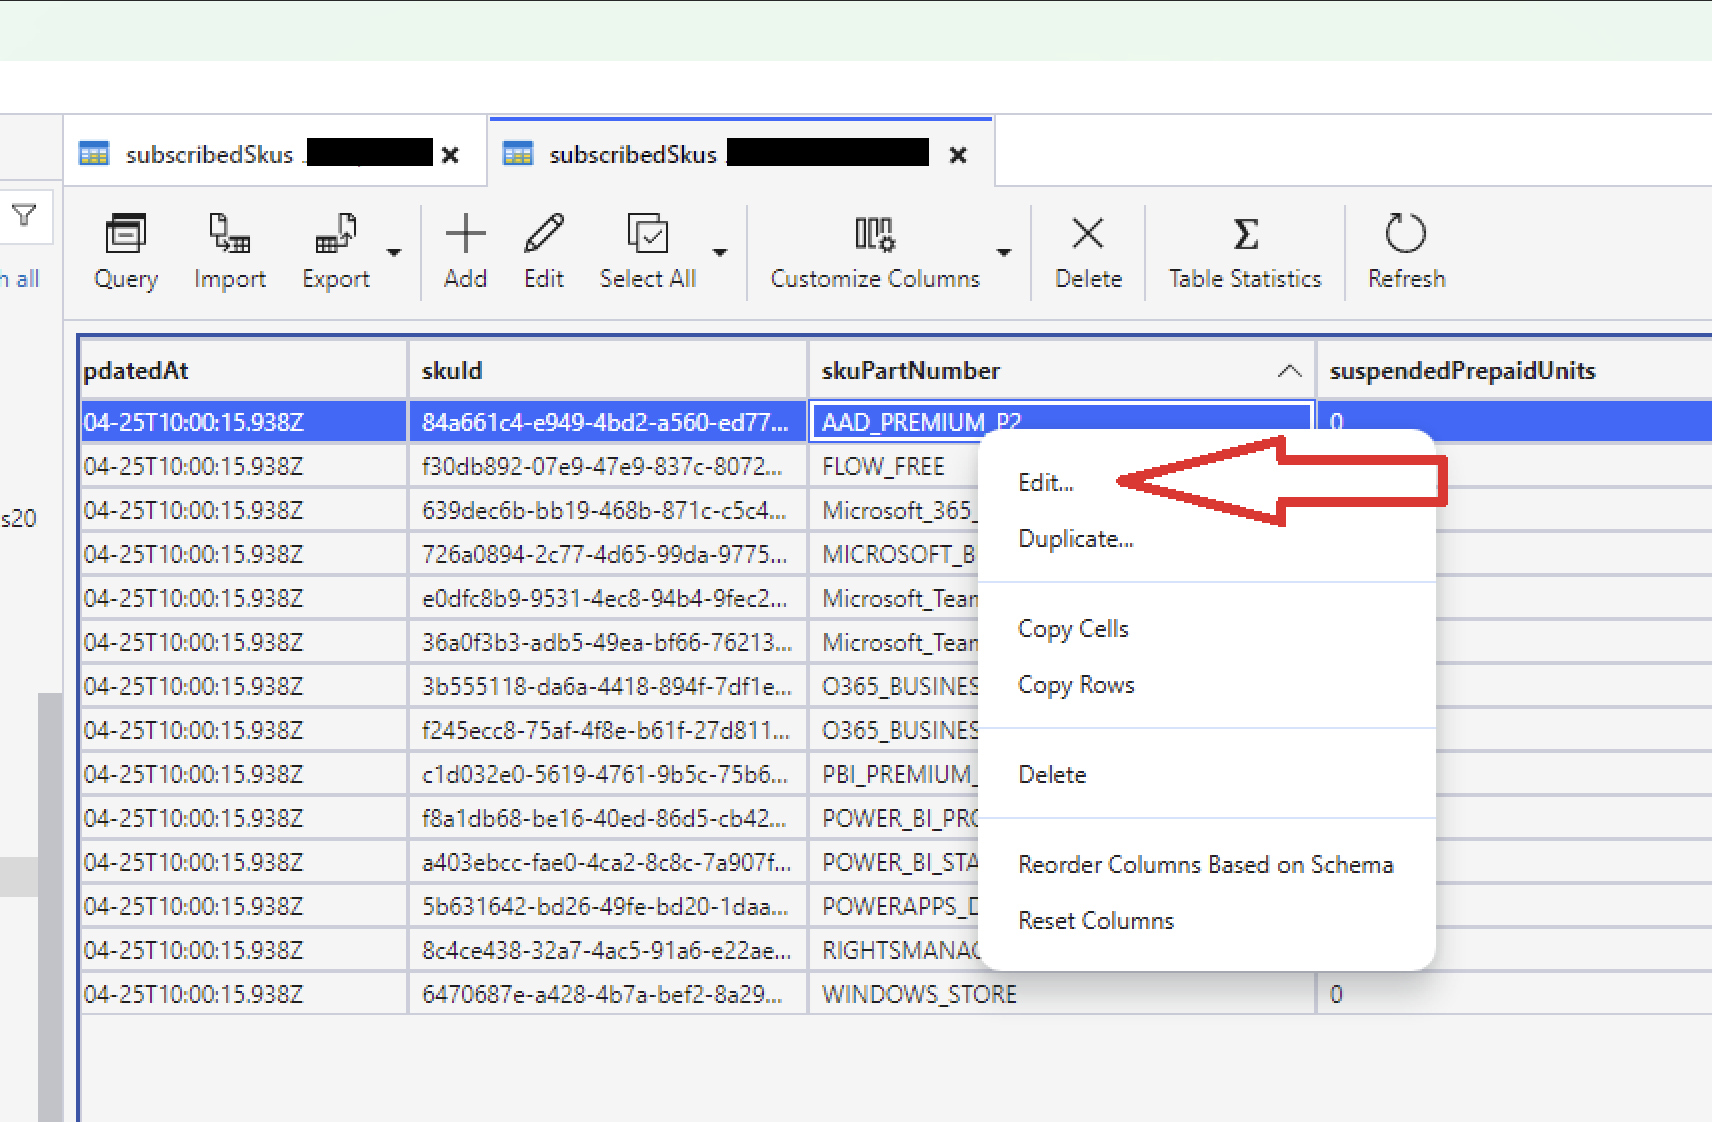This screenshot has width=1712, height=1122.
Task: Select Copy Rows in the context menu
Action: [1076, 685]
